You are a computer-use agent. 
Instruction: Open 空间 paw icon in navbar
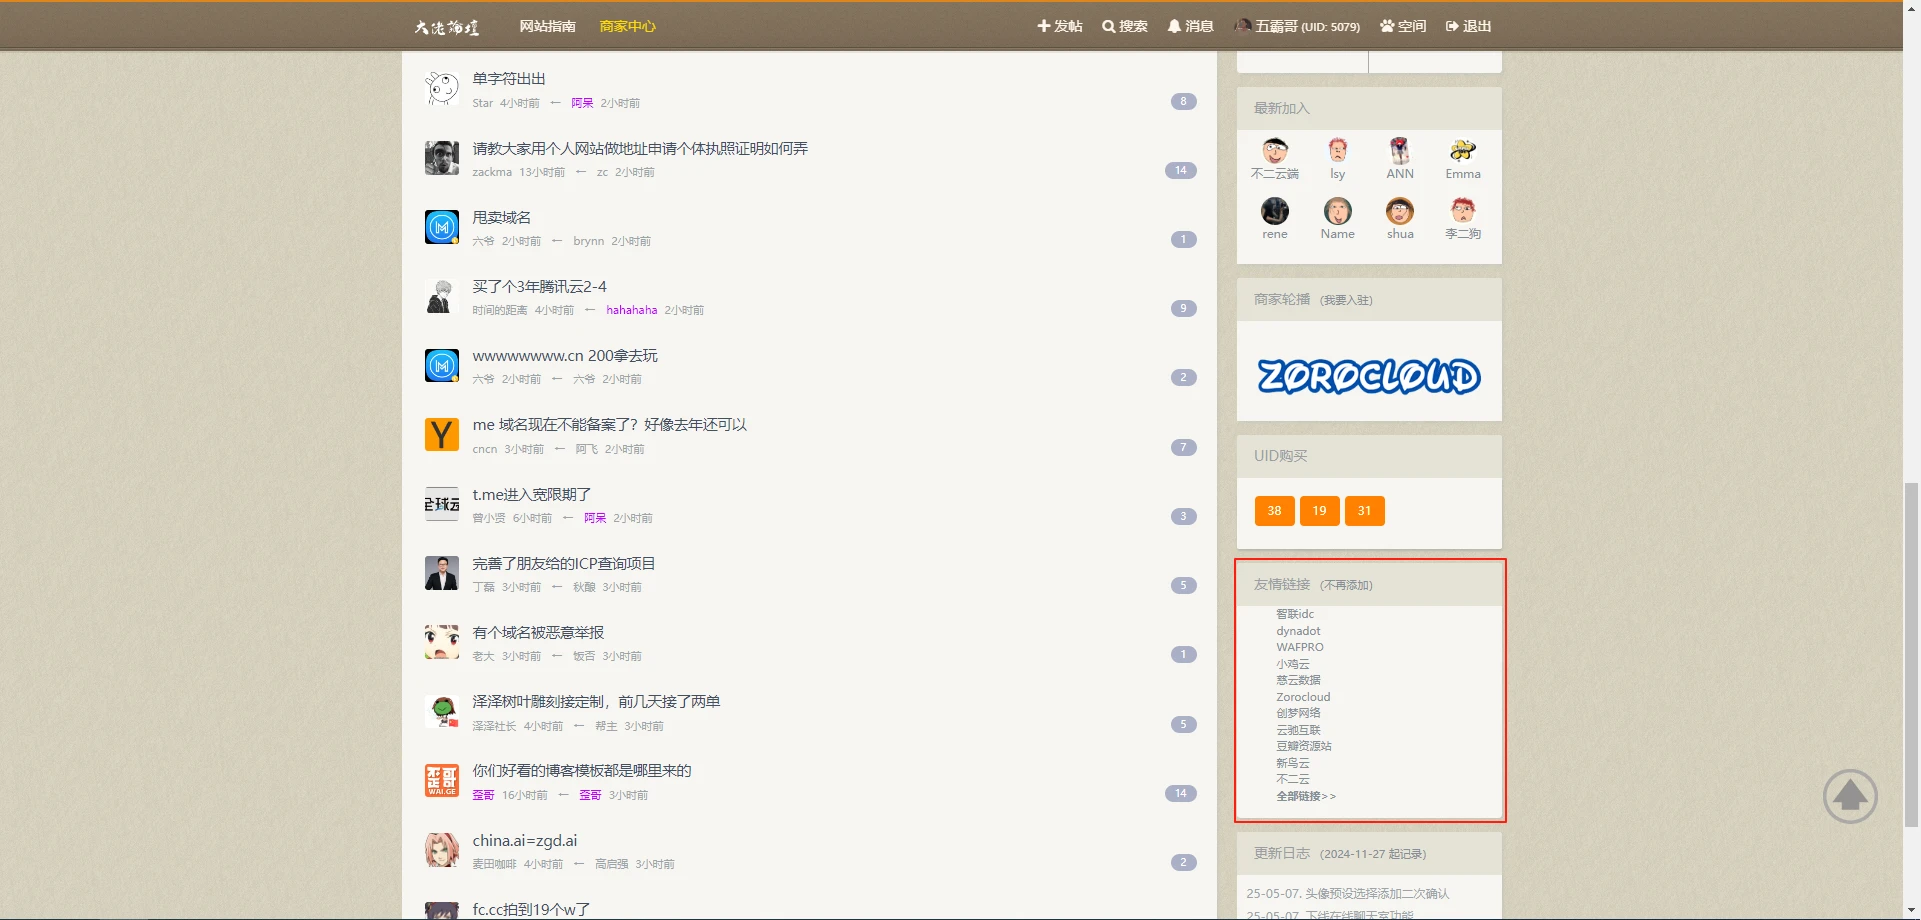point(1387,26)
